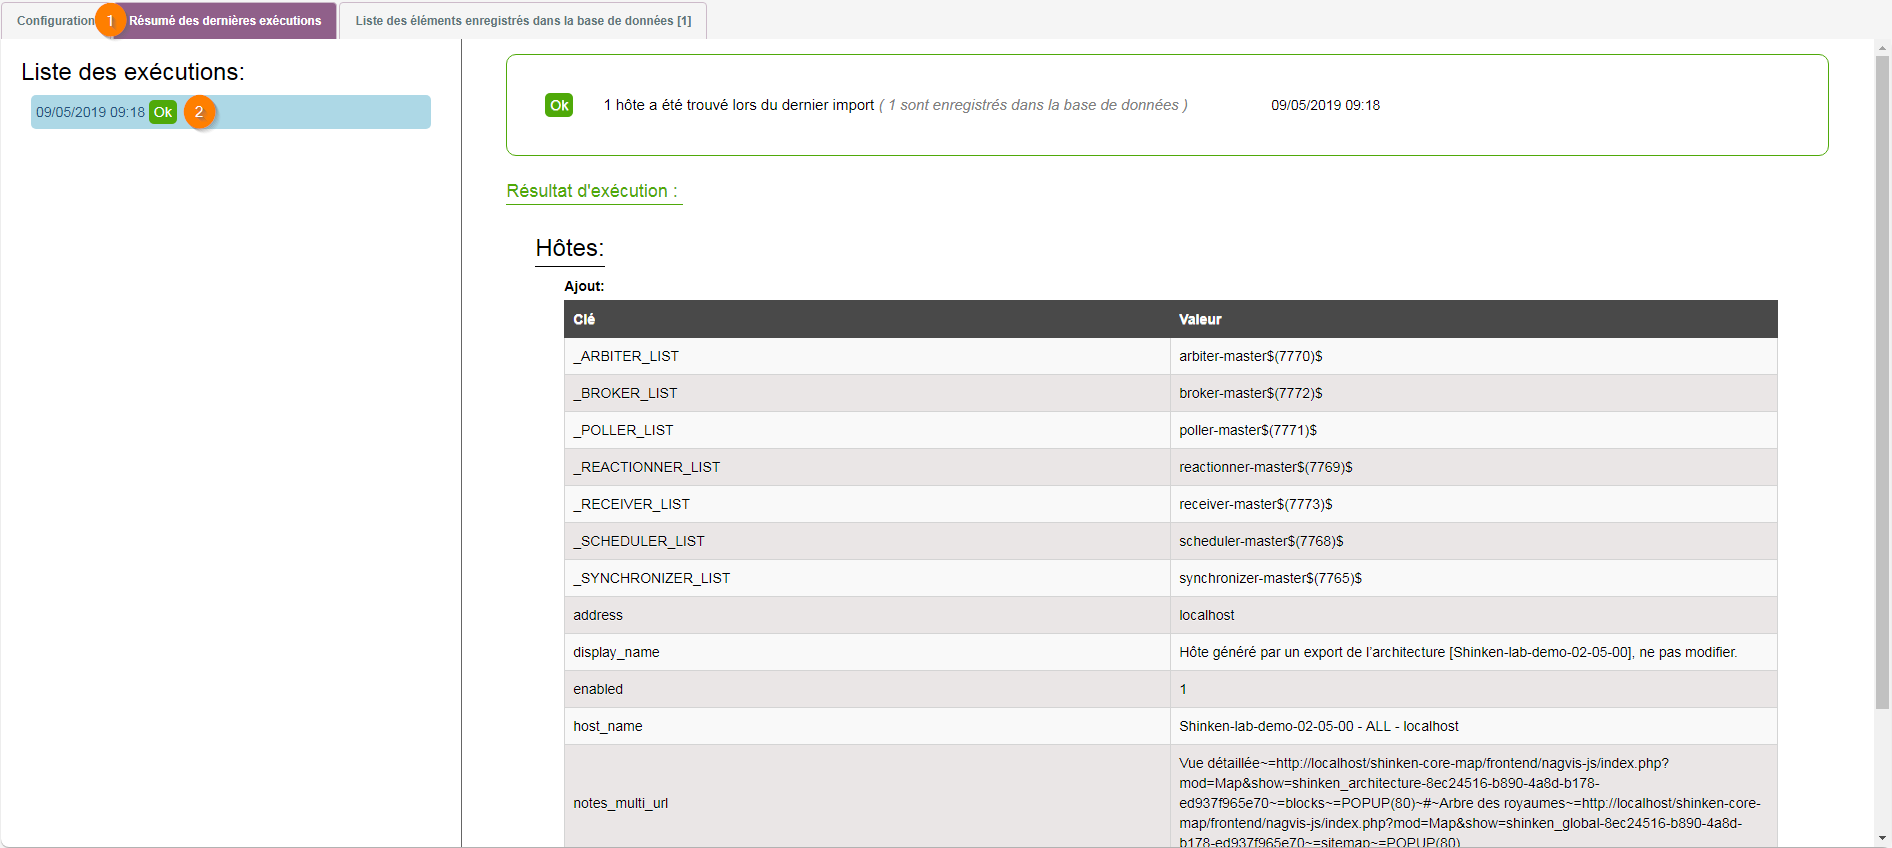Click the Valeur column header
Image resolution: width=1892 pixels, height=848 pixels.
pos(1200,319)
